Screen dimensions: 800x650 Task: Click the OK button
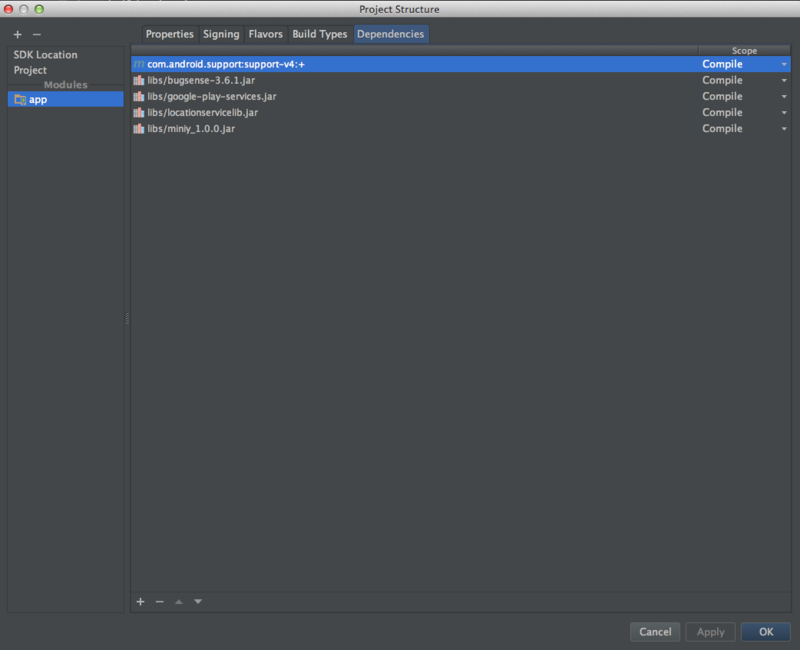765,632
